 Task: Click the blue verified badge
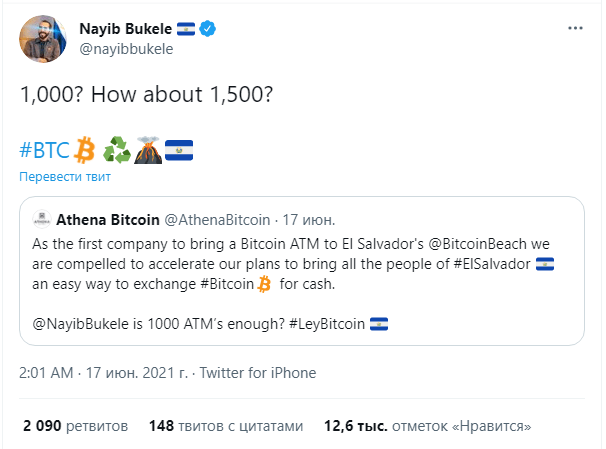(208, 29)
